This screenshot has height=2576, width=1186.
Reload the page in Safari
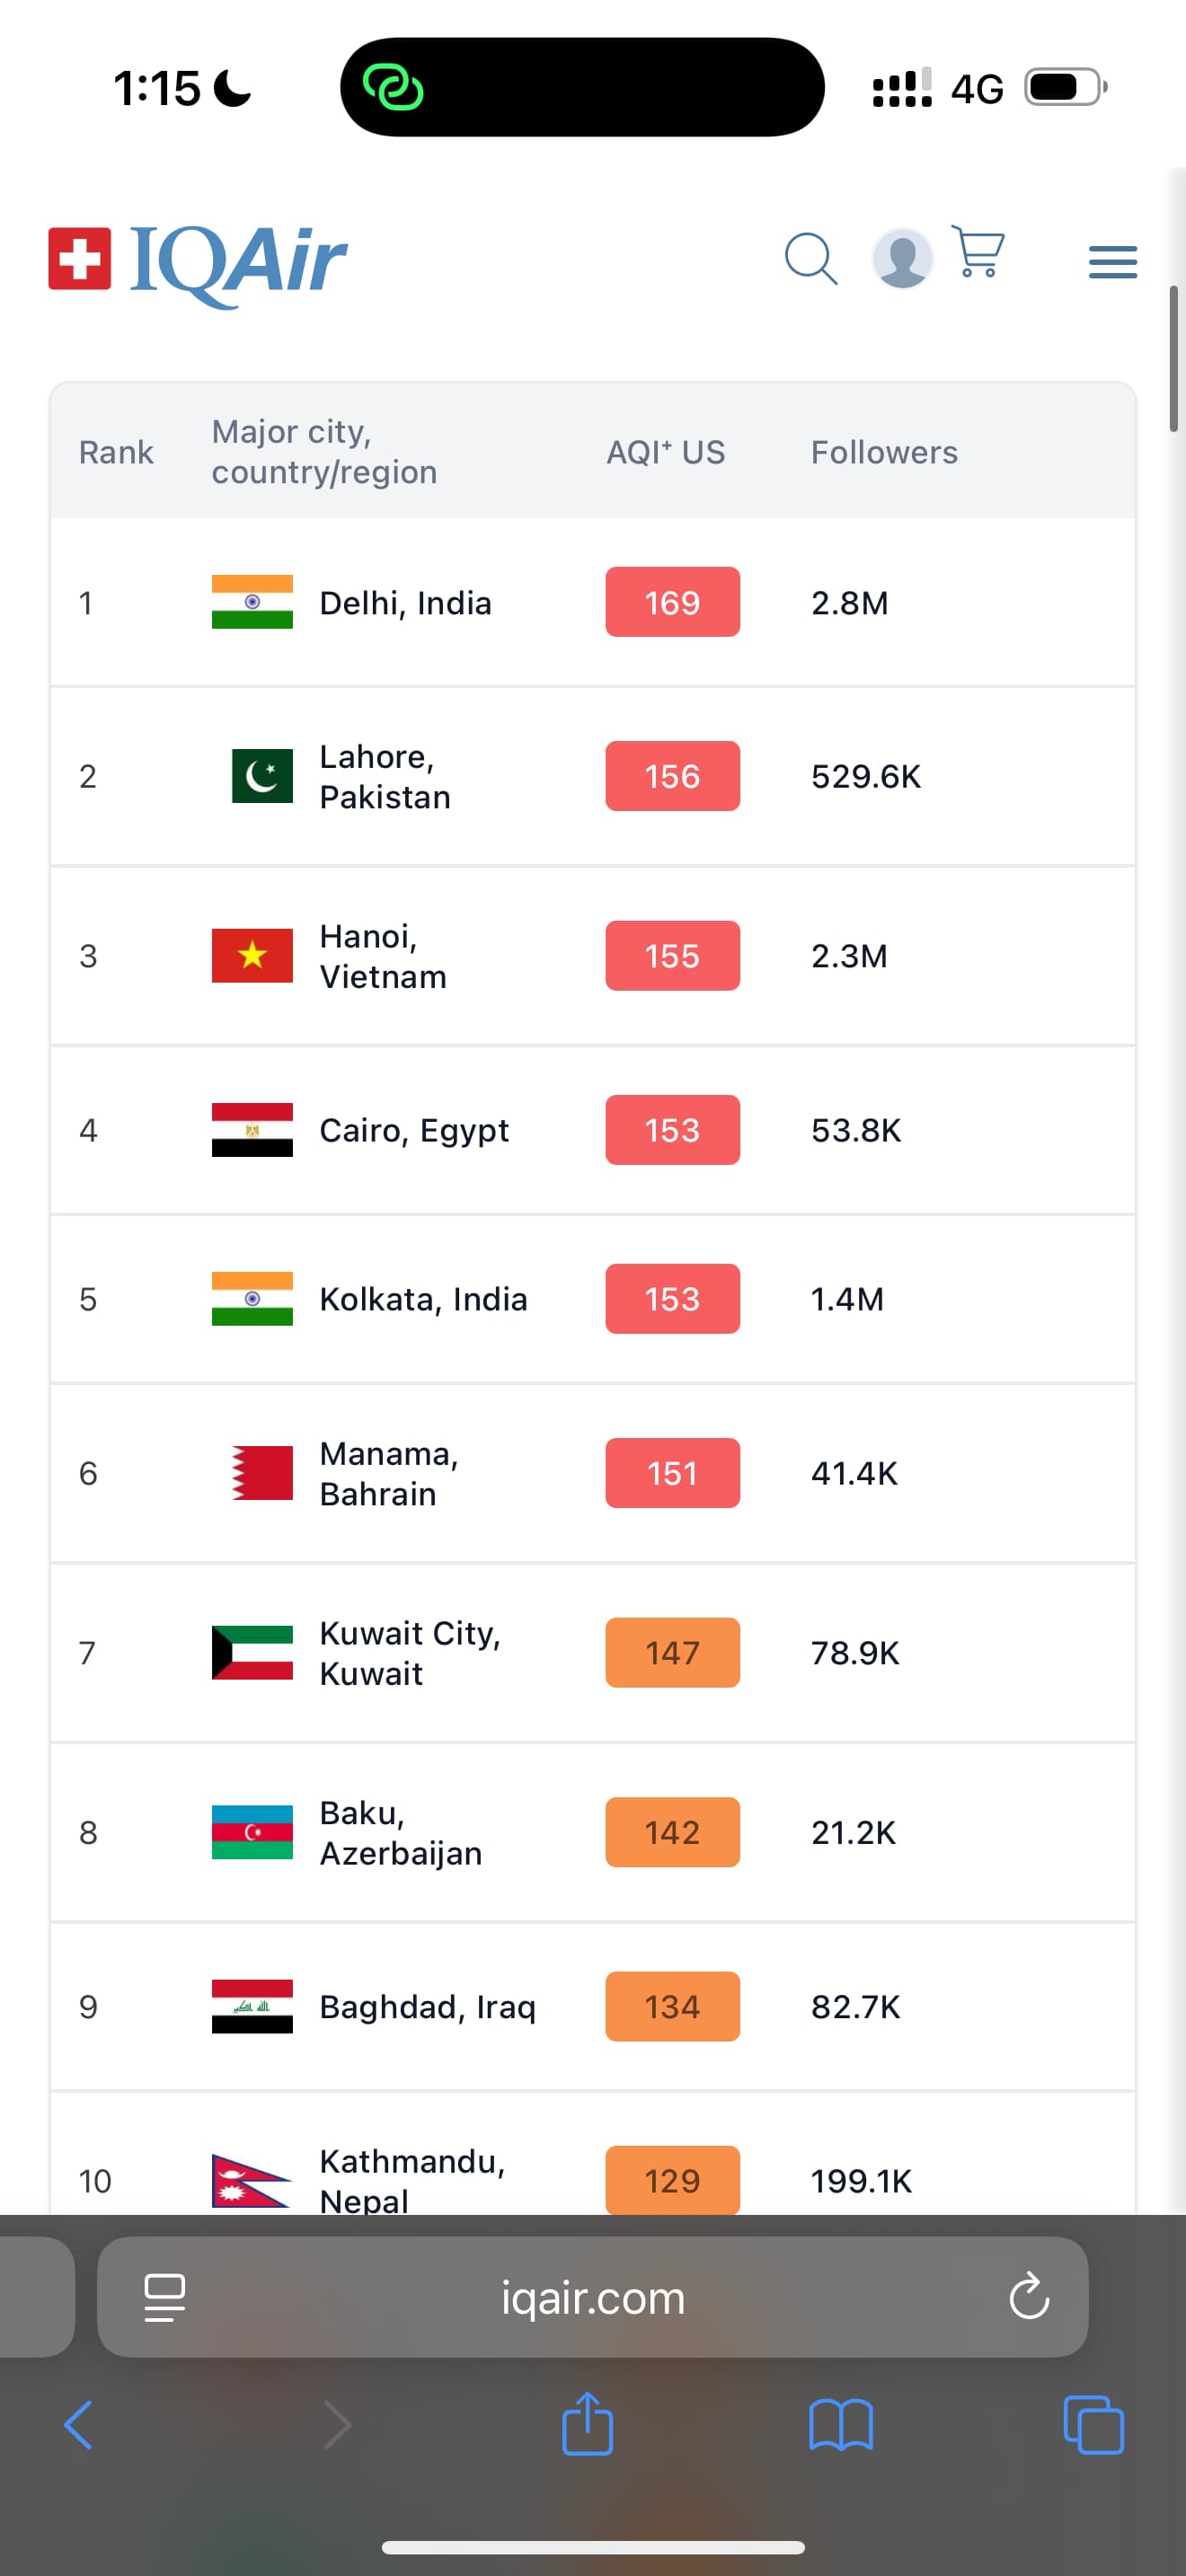[1028, 2296]
